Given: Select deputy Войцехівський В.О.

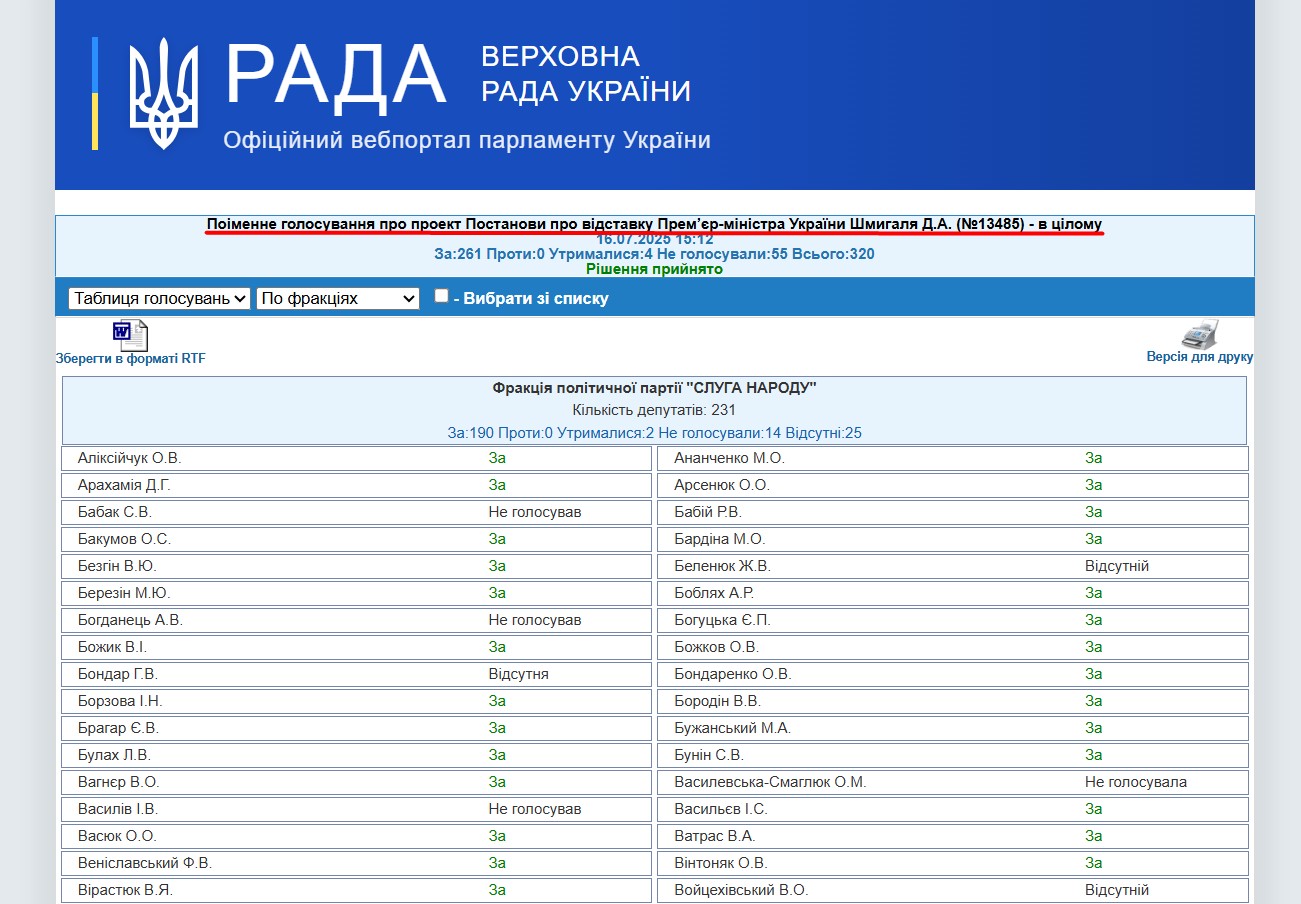Looking at the screenshot, I should pos(741,890).
